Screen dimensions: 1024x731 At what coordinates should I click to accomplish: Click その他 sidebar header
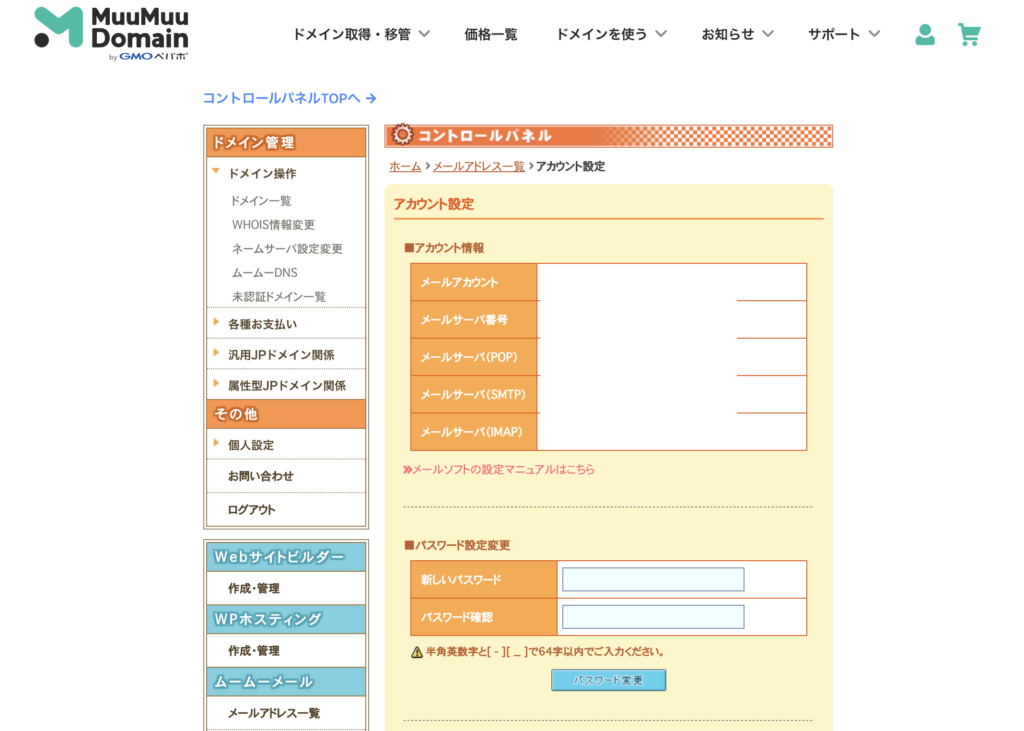[286, 414]
